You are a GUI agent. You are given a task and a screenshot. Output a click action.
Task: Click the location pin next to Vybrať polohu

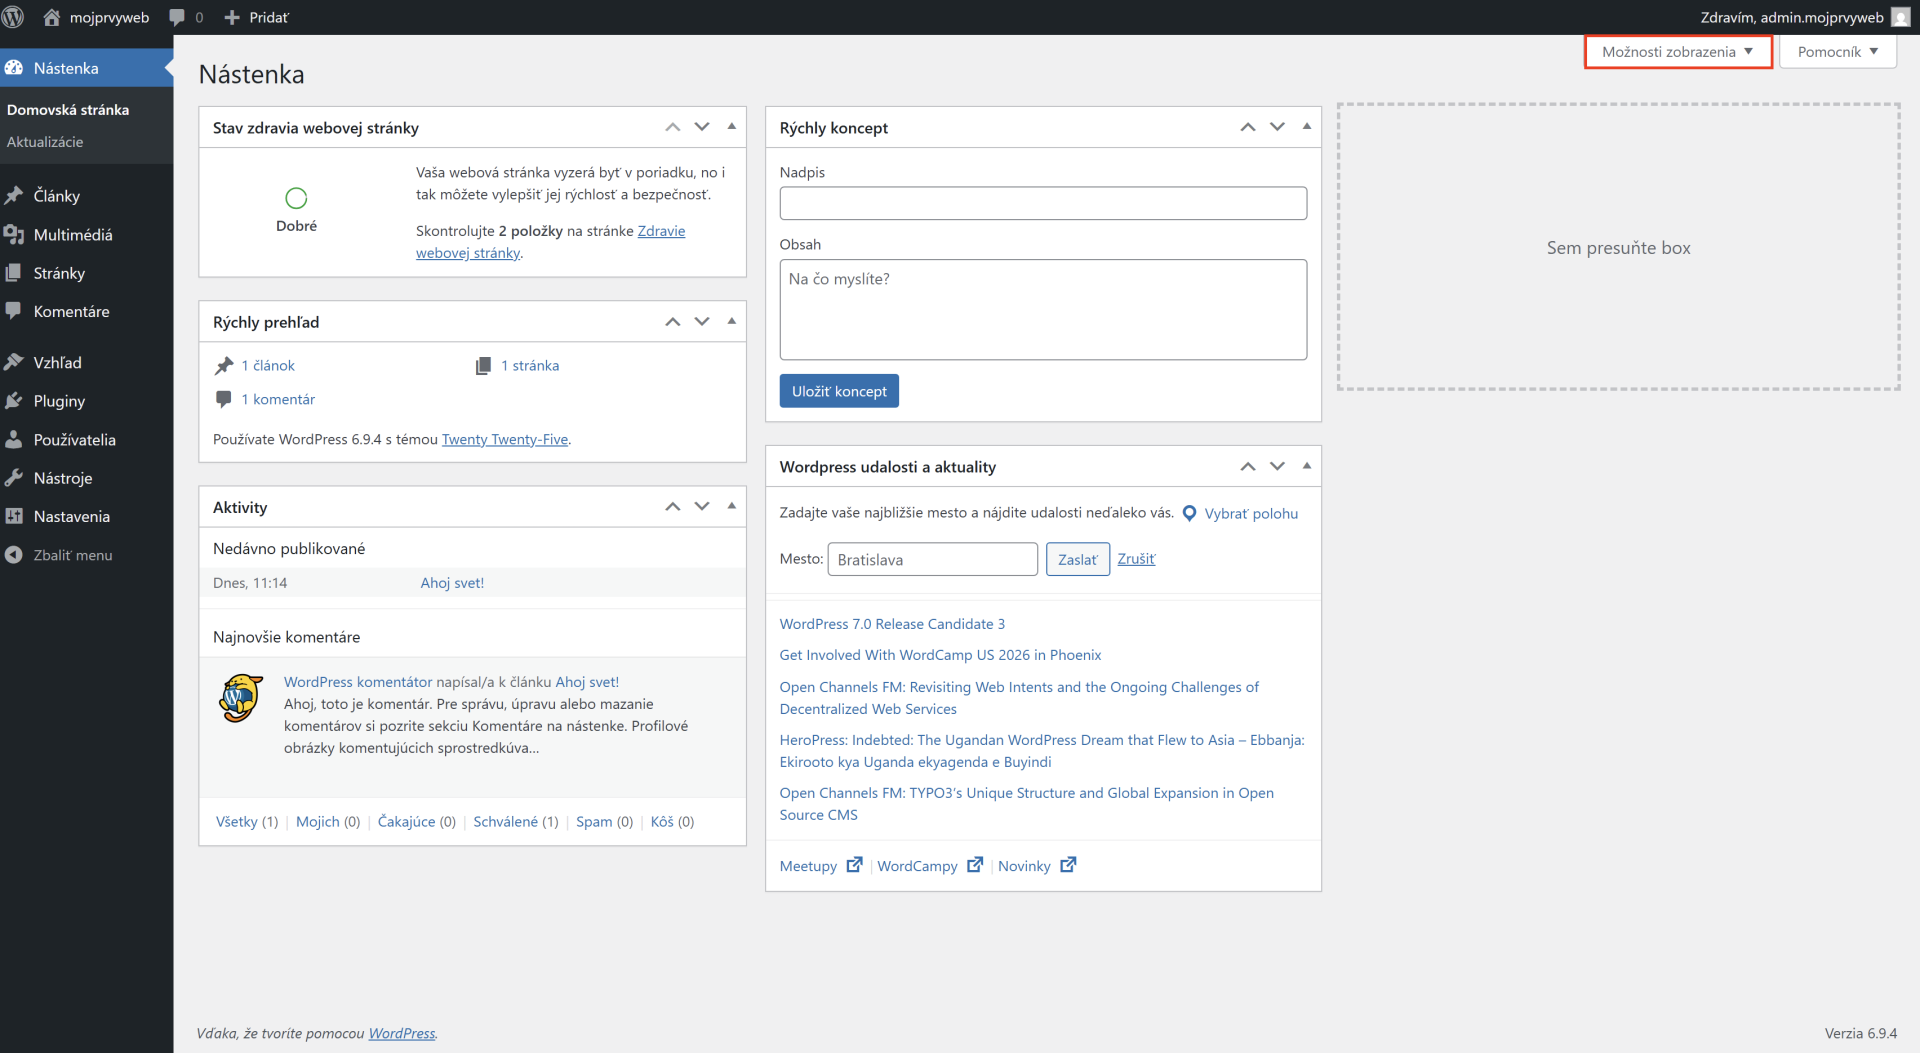tap(1189, 513)
